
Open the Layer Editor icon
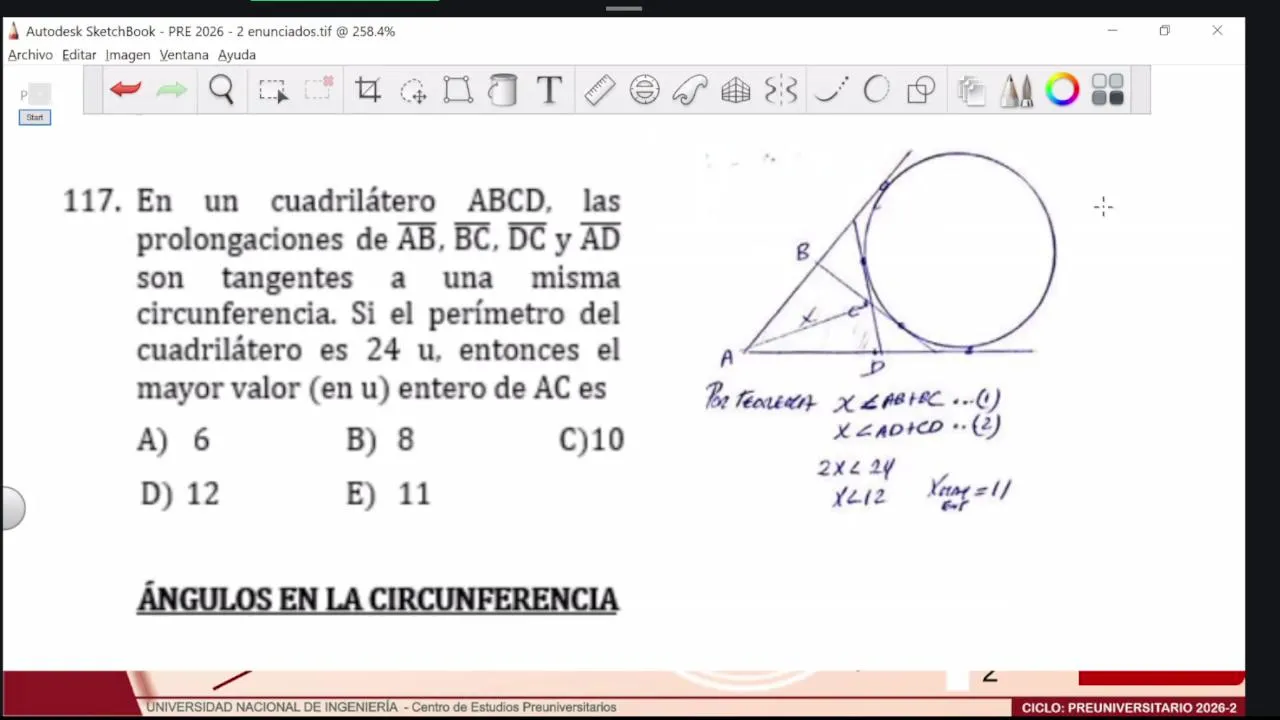pyautogui.click(x=971, y=91)
